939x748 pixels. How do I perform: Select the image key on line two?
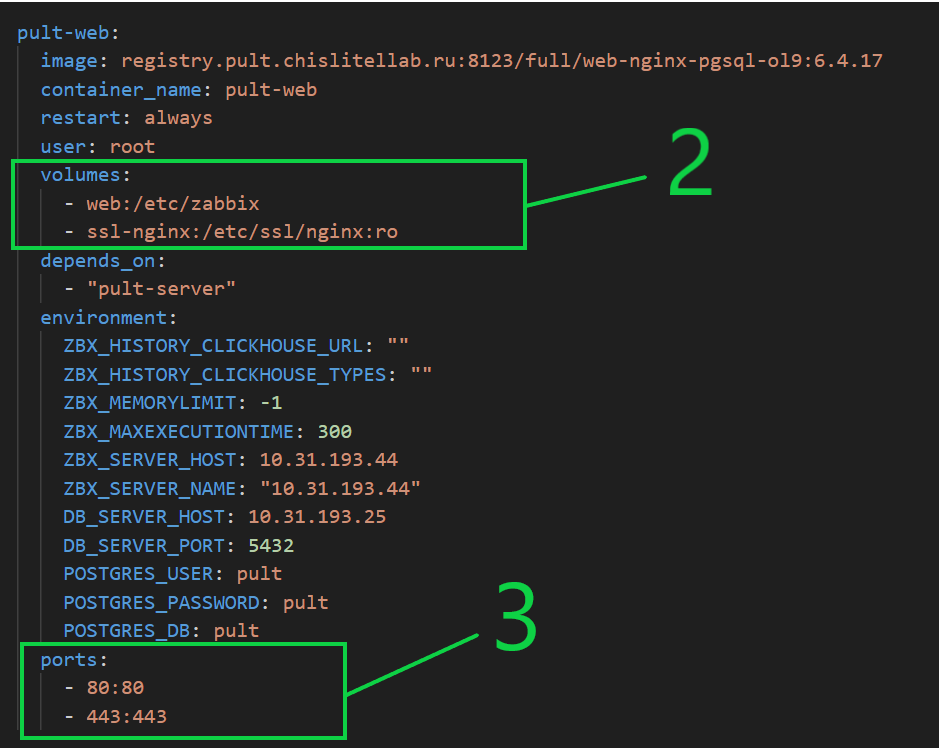tap(69, 60)
